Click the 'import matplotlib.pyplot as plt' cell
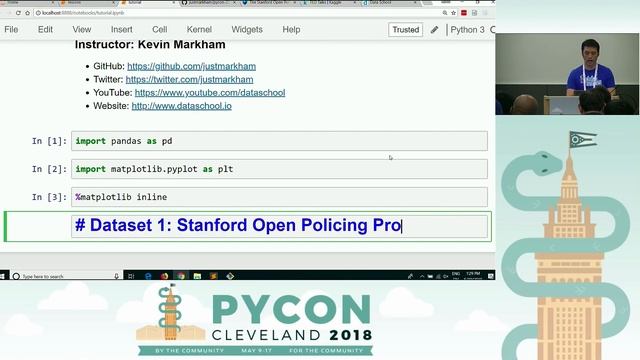640x360 pixels. pyautogui.click(x=279, y=169)
